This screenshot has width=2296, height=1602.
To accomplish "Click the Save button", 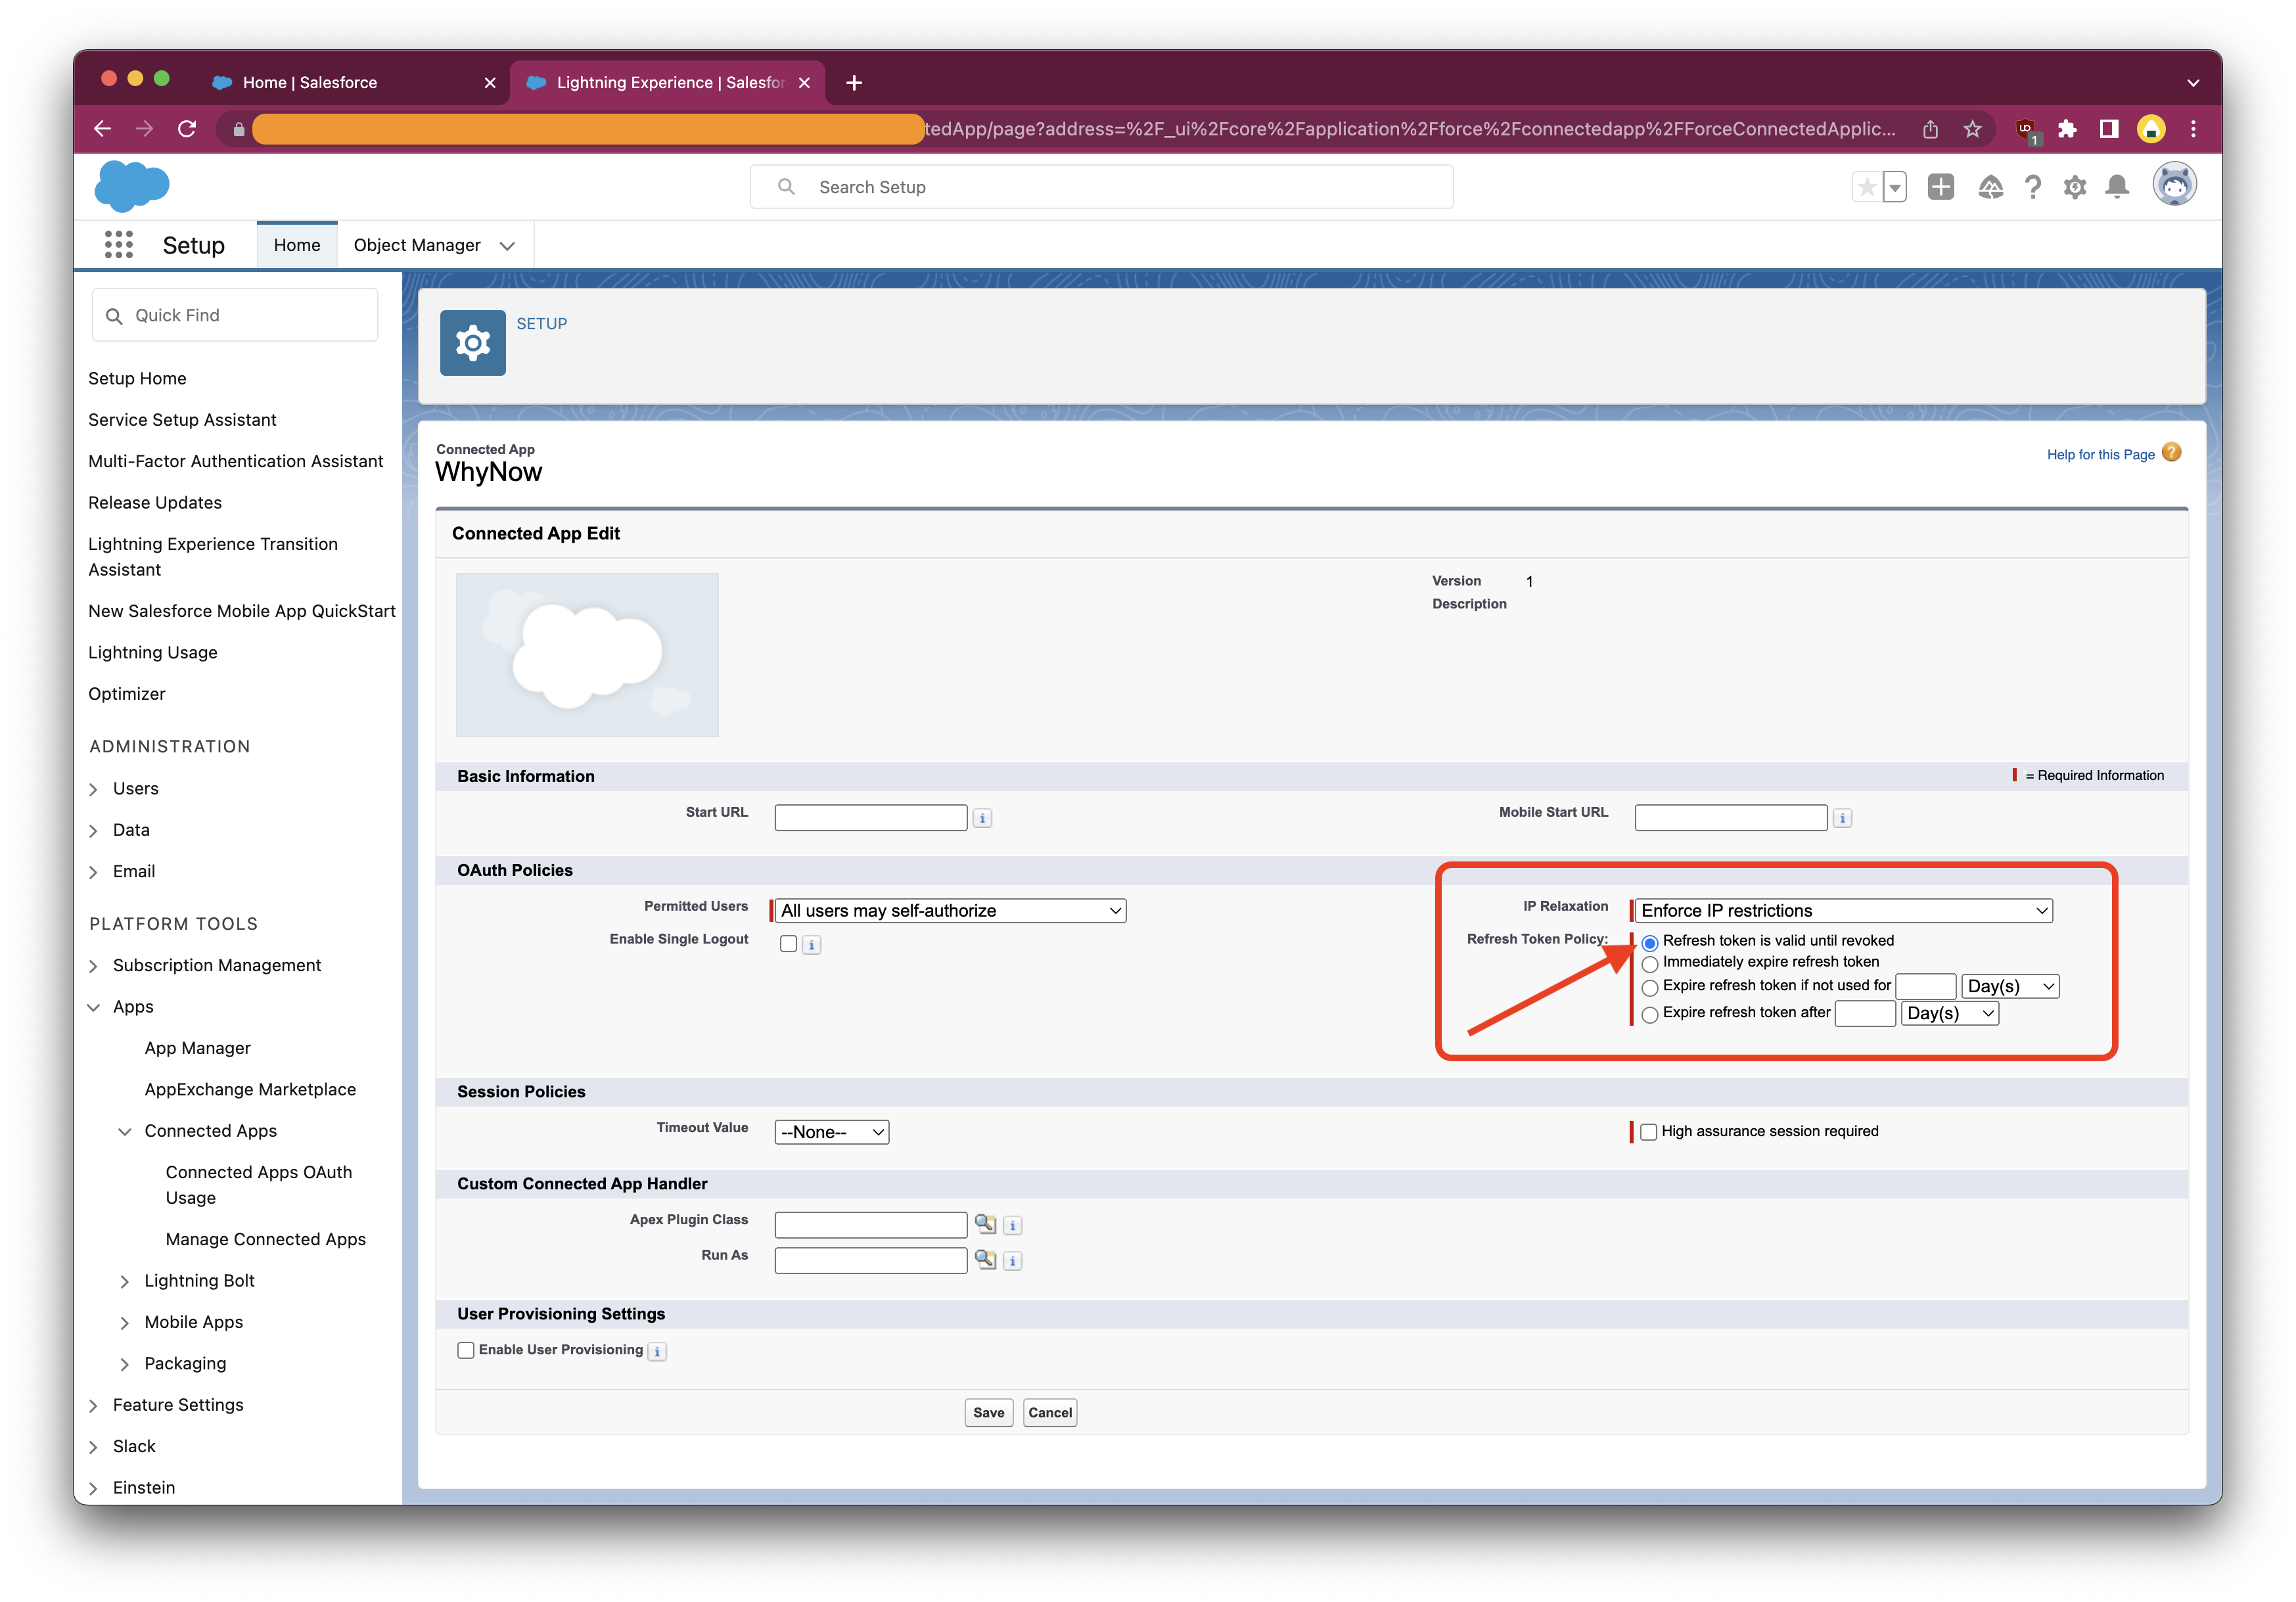I will (988, 1414).
